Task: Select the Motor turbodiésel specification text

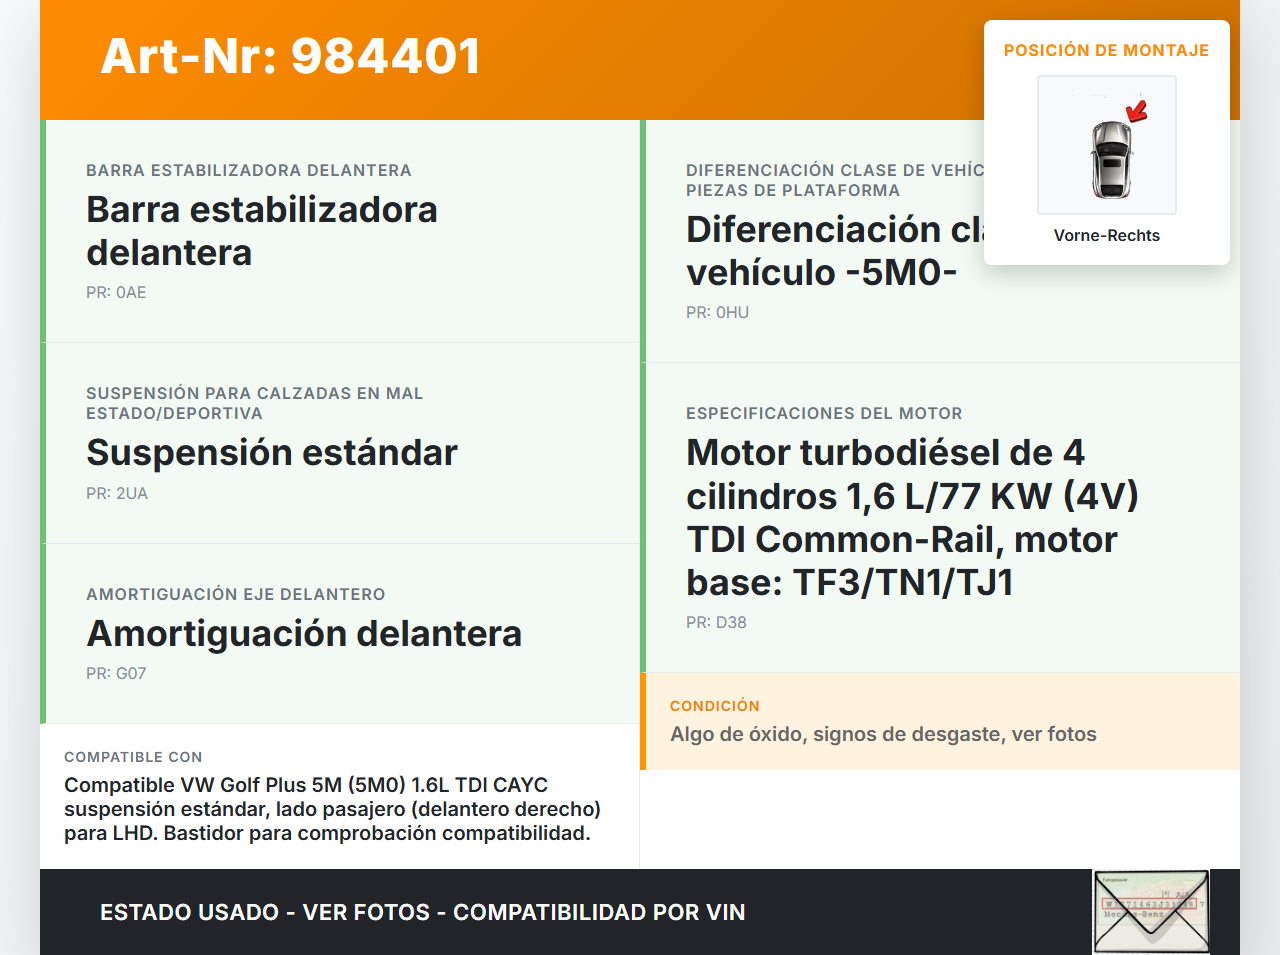Action: pos(912,517)
